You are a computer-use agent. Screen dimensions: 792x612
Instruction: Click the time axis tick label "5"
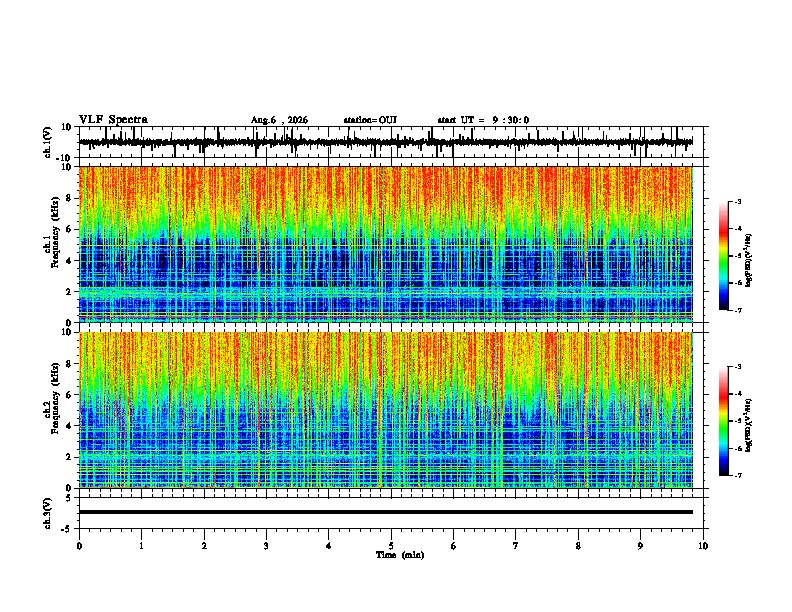(x=391, y=546)
